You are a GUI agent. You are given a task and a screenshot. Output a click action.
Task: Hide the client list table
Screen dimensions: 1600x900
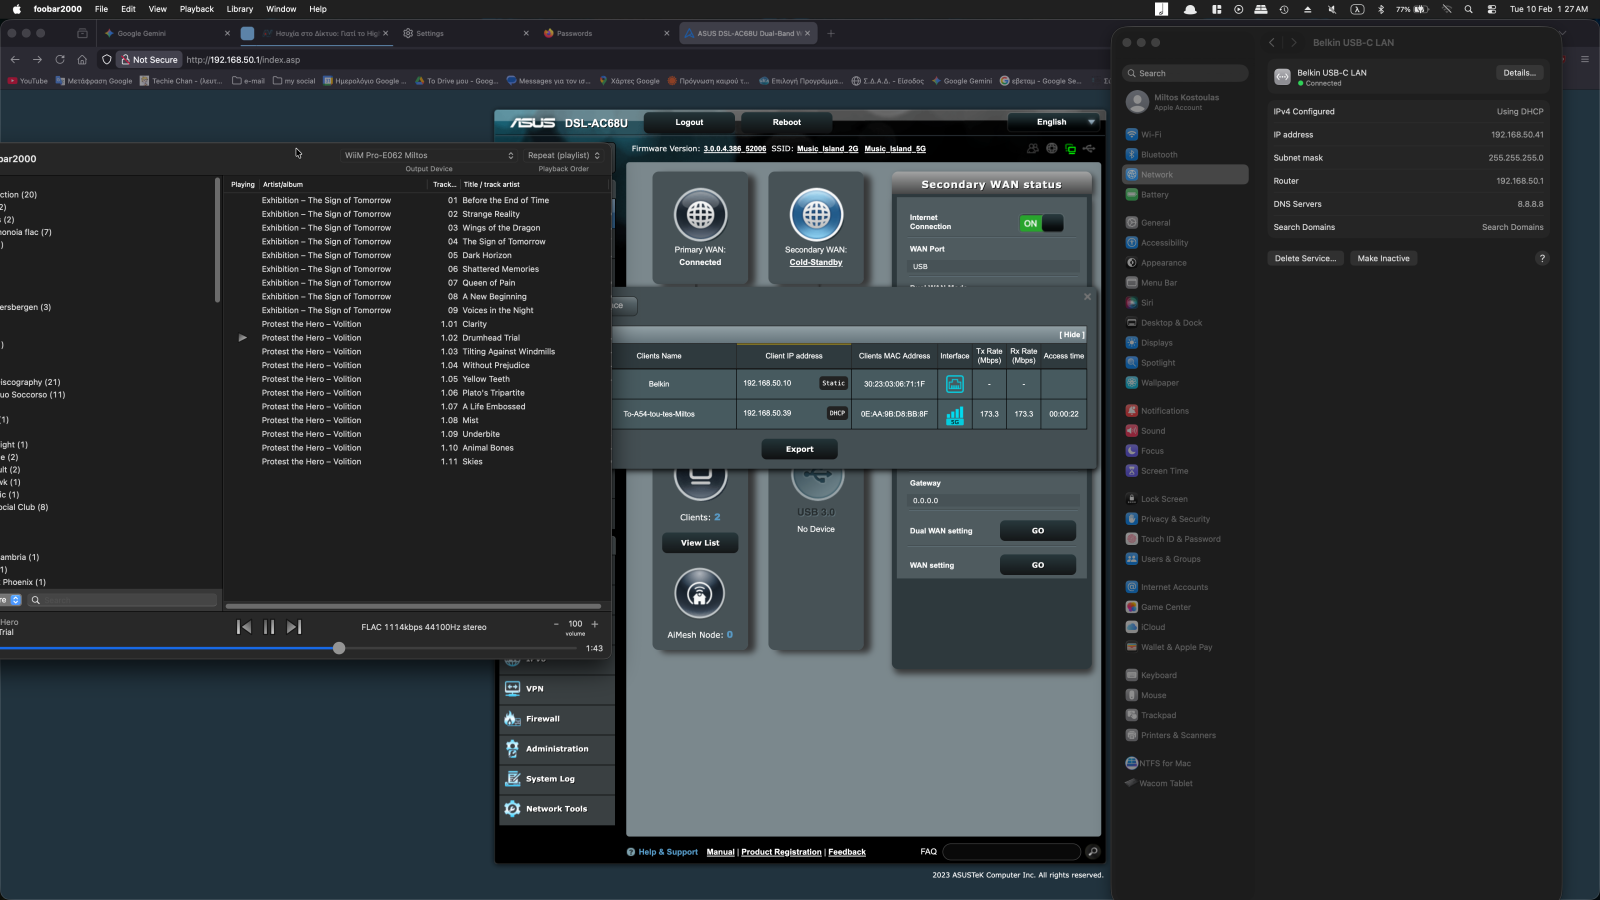(1072, 335)
